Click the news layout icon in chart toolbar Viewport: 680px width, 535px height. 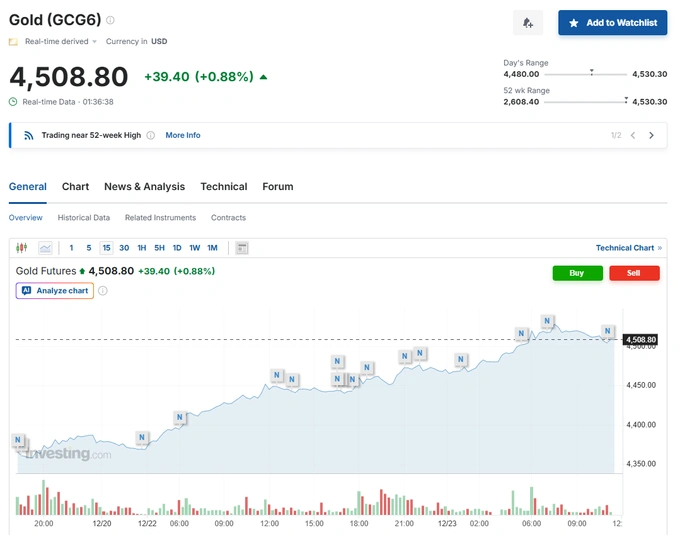(x=241, y=248)
